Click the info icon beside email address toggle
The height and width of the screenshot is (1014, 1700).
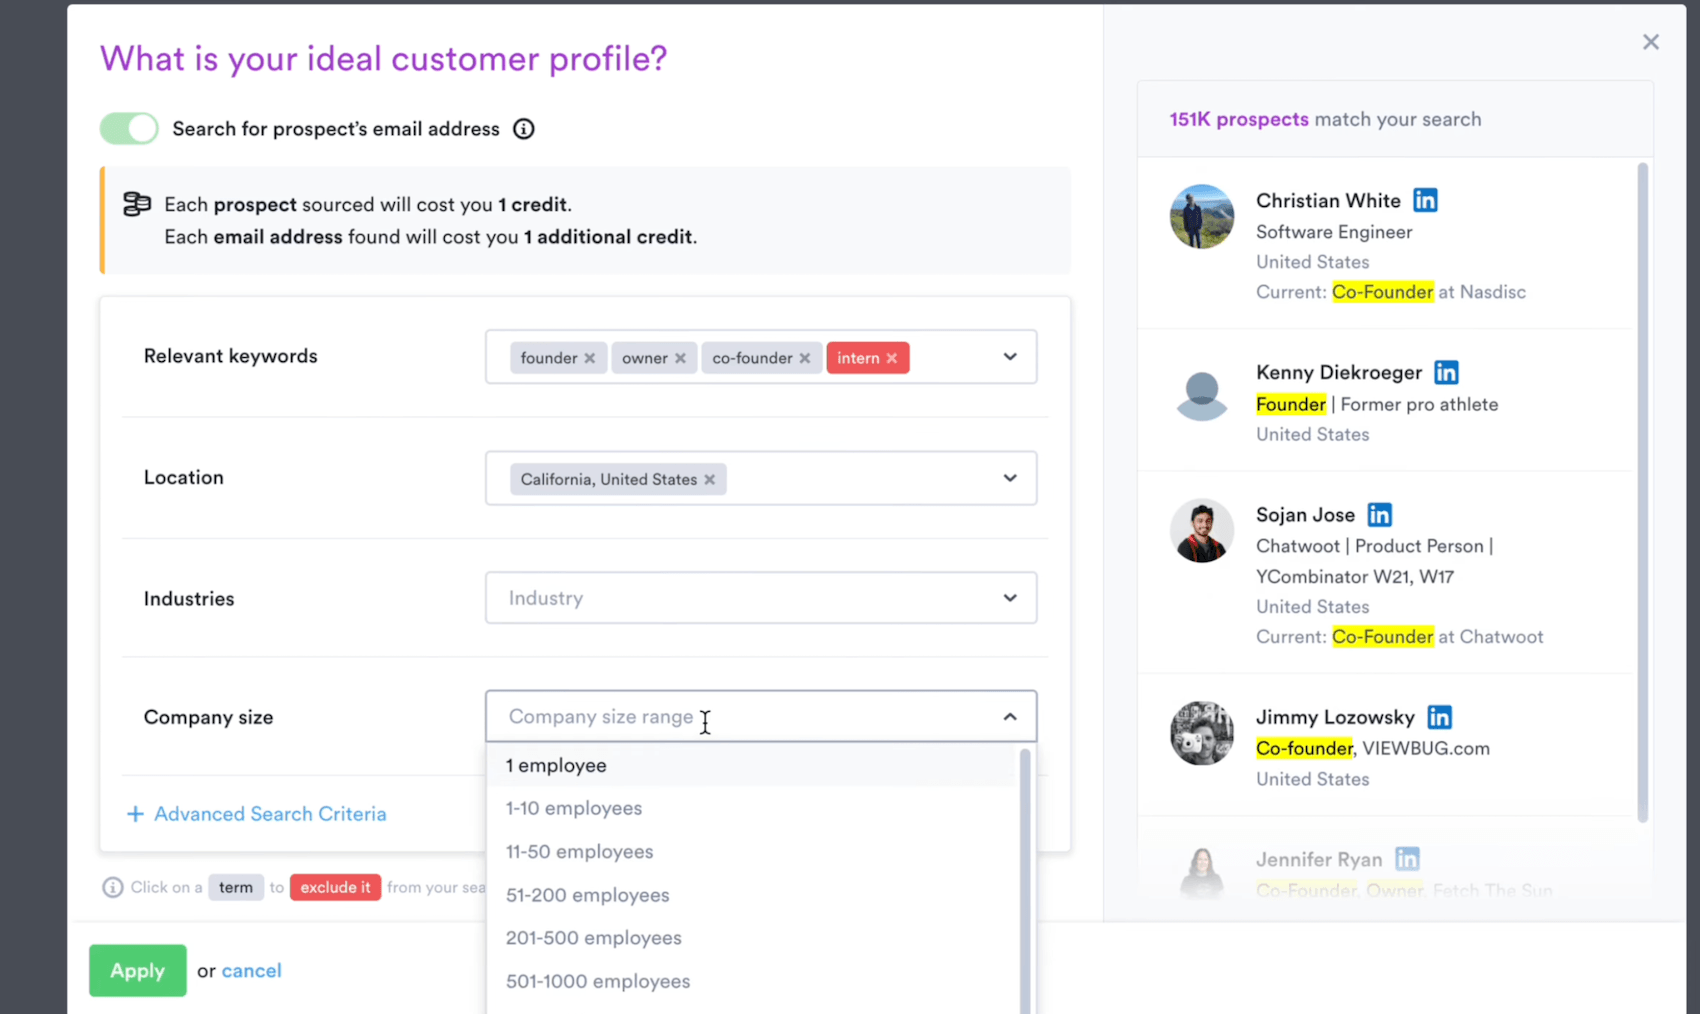524,129
